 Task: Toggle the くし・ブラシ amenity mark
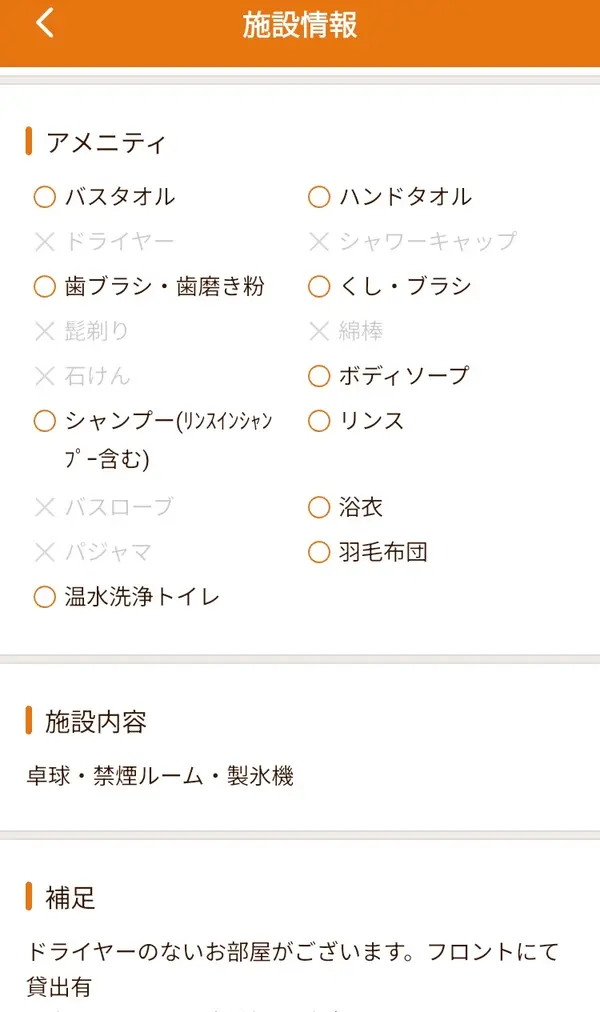tap(318, 286)
